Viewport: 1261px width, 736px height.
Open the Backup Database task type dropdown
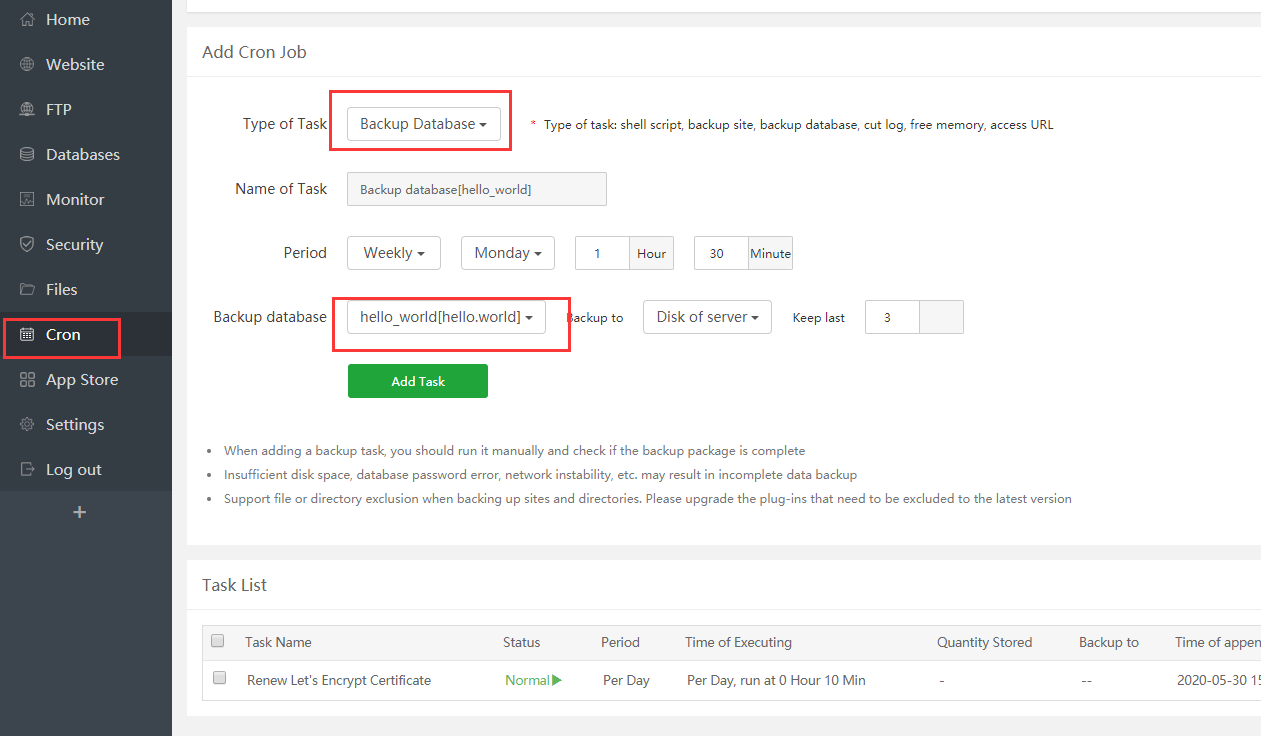(423, 124)
